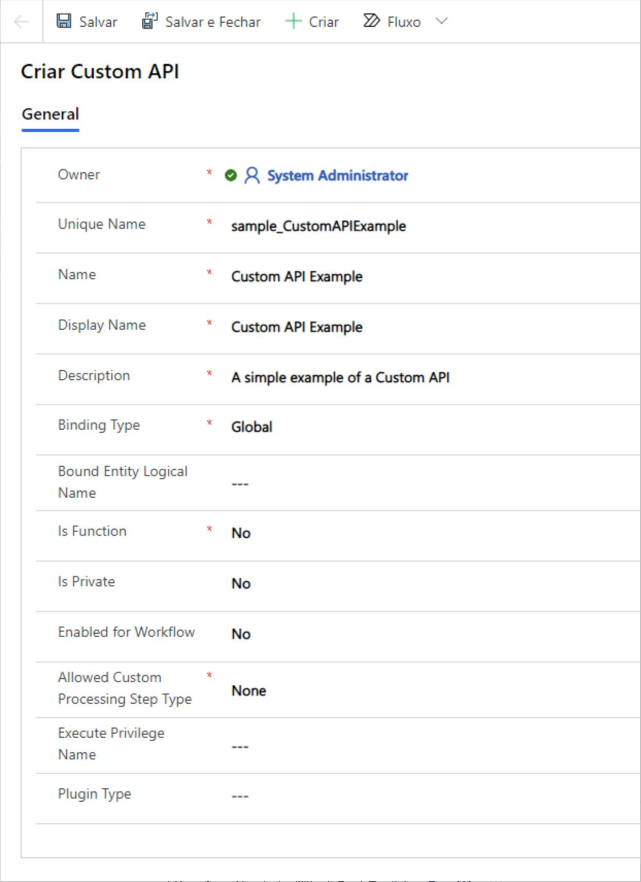
Task: Open the Allowed Custom Processing Step Type picker
Action: pos(246,689)
